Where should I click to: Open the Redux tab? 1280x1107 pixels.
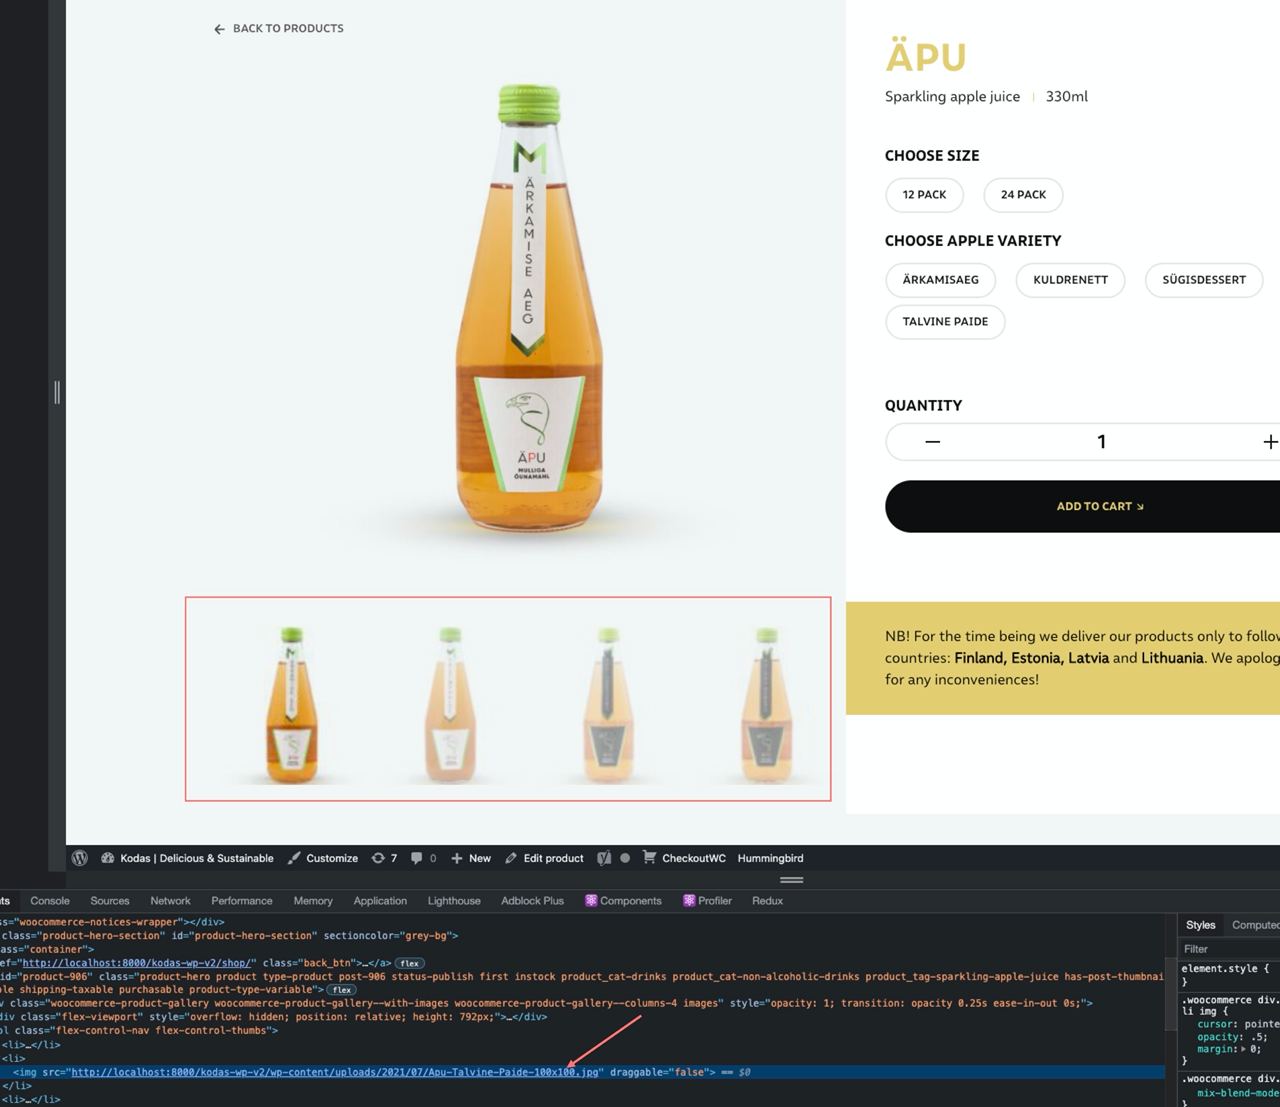(767, 901)
